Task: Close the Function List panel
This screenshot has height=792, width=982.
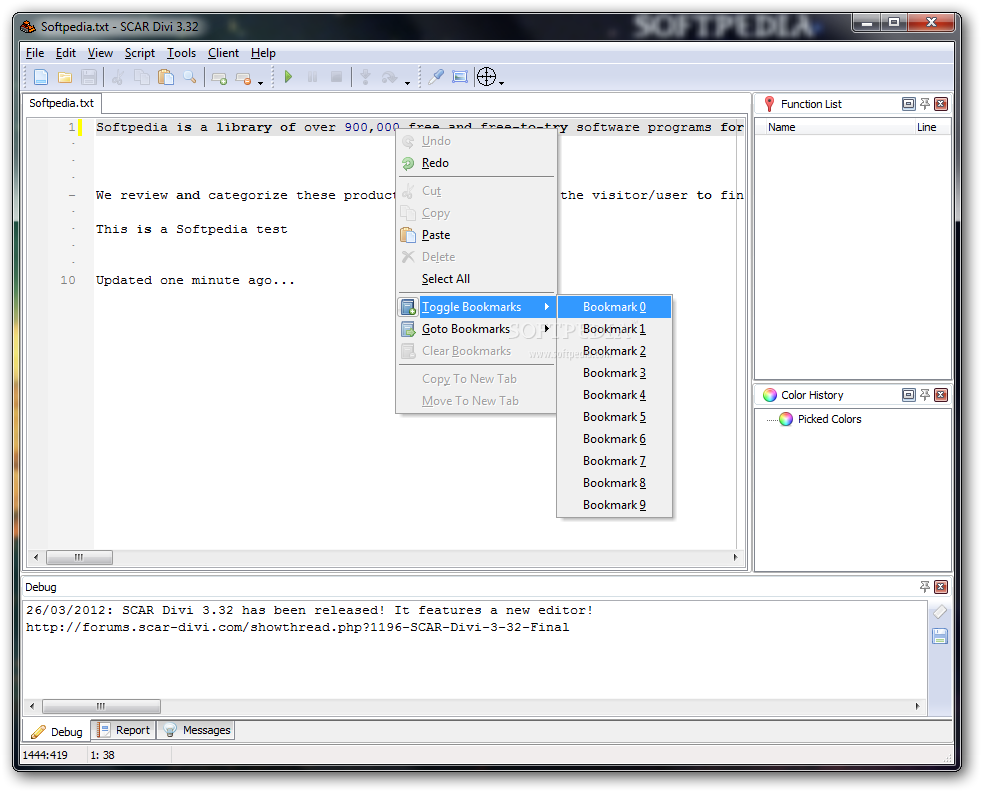Action: click(x=941, y=104)
